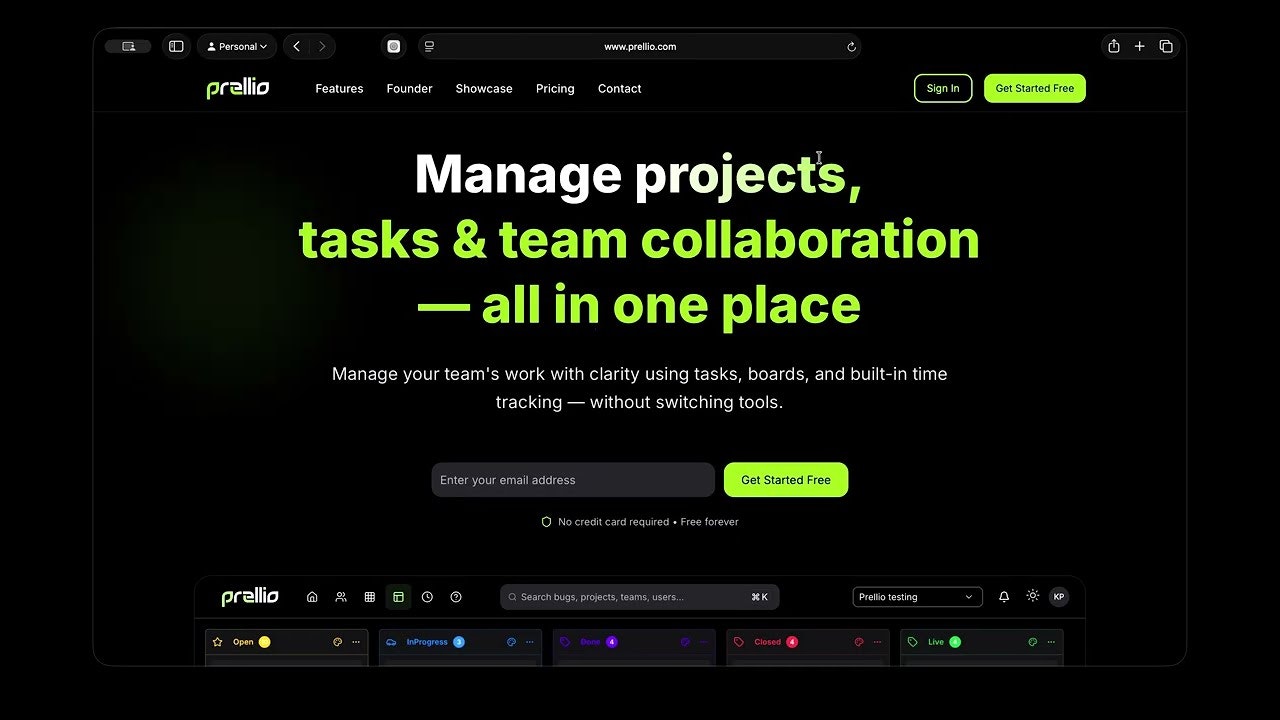Click Get Started Free in the header
The width and height of the screenshot is (1280, 720).
pos(1035,88)
